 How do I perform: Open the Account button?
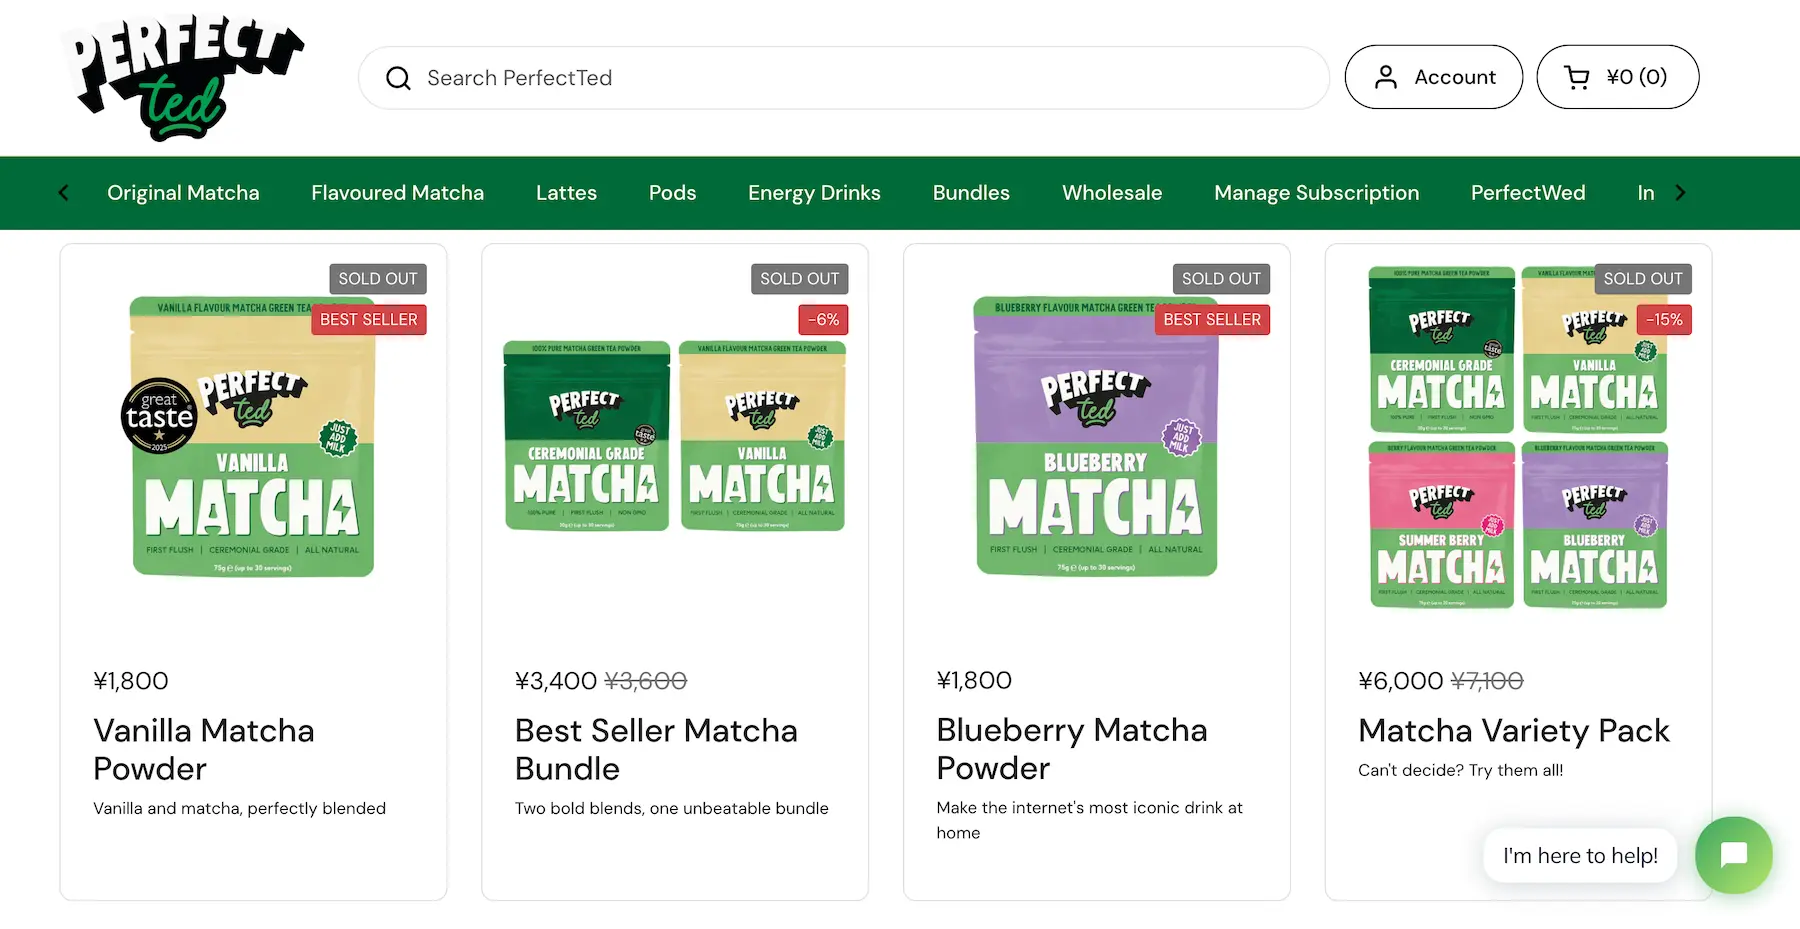pyautogui.click(x=1434, y=77)
